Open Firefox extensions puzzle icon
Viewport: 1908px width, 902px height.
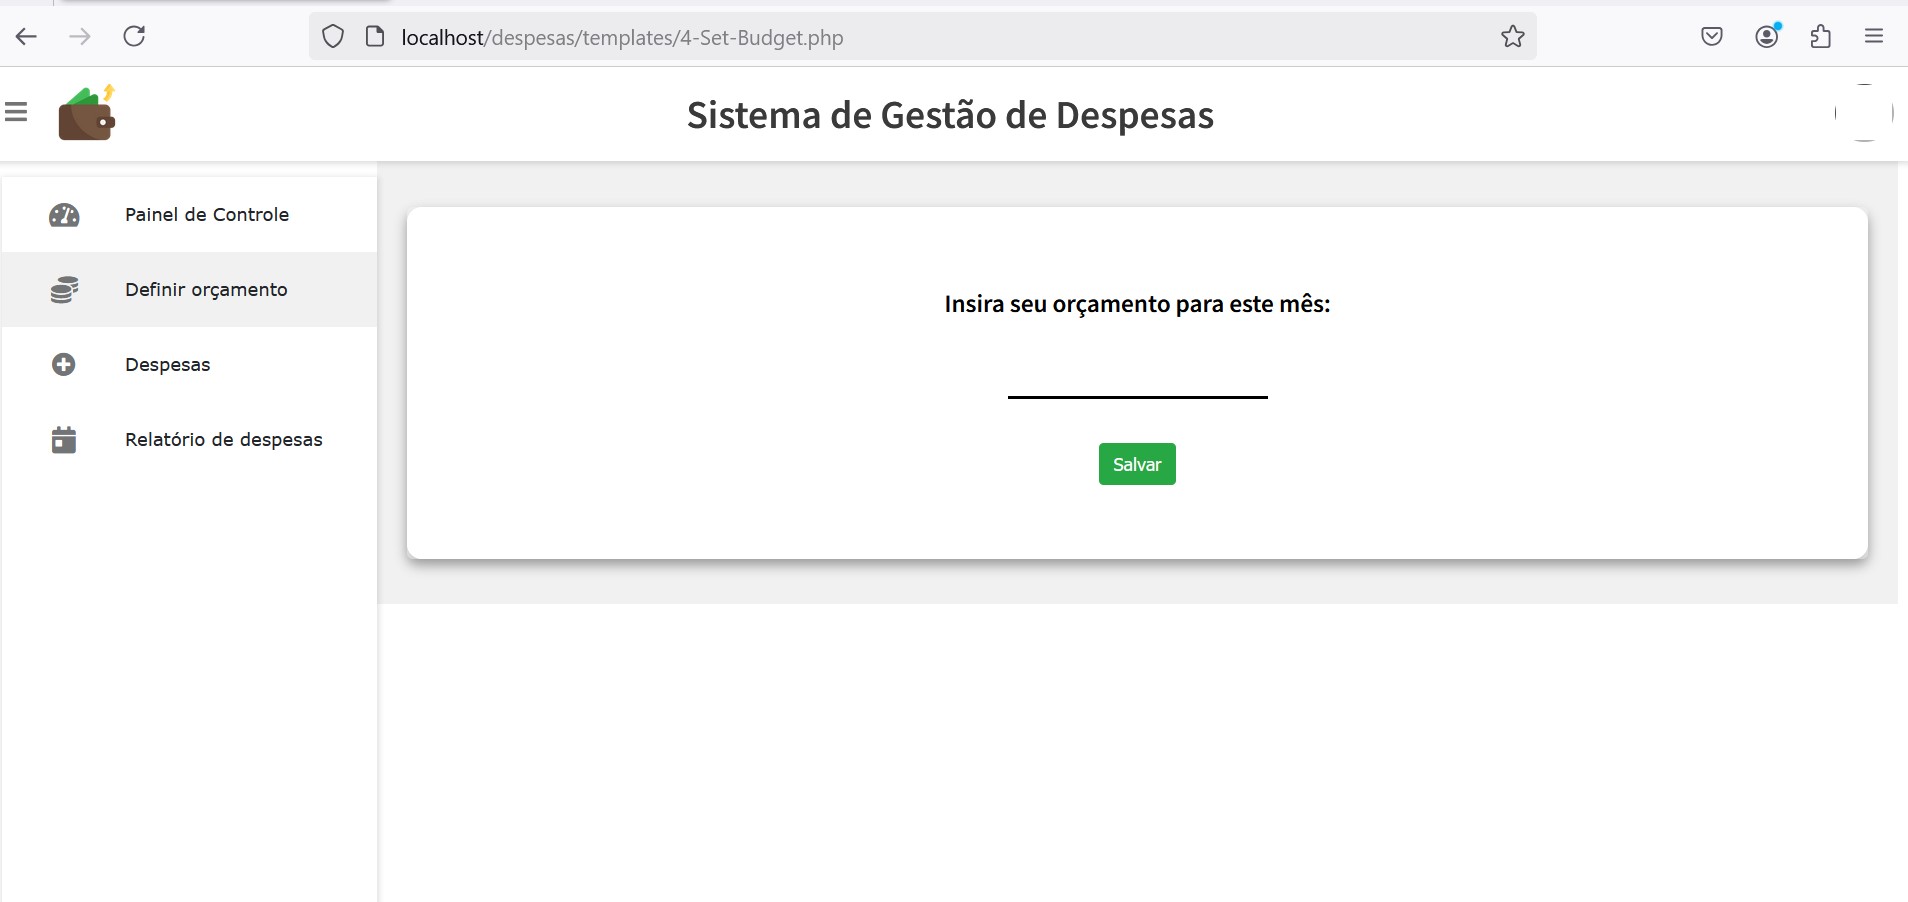point(1820,37)
